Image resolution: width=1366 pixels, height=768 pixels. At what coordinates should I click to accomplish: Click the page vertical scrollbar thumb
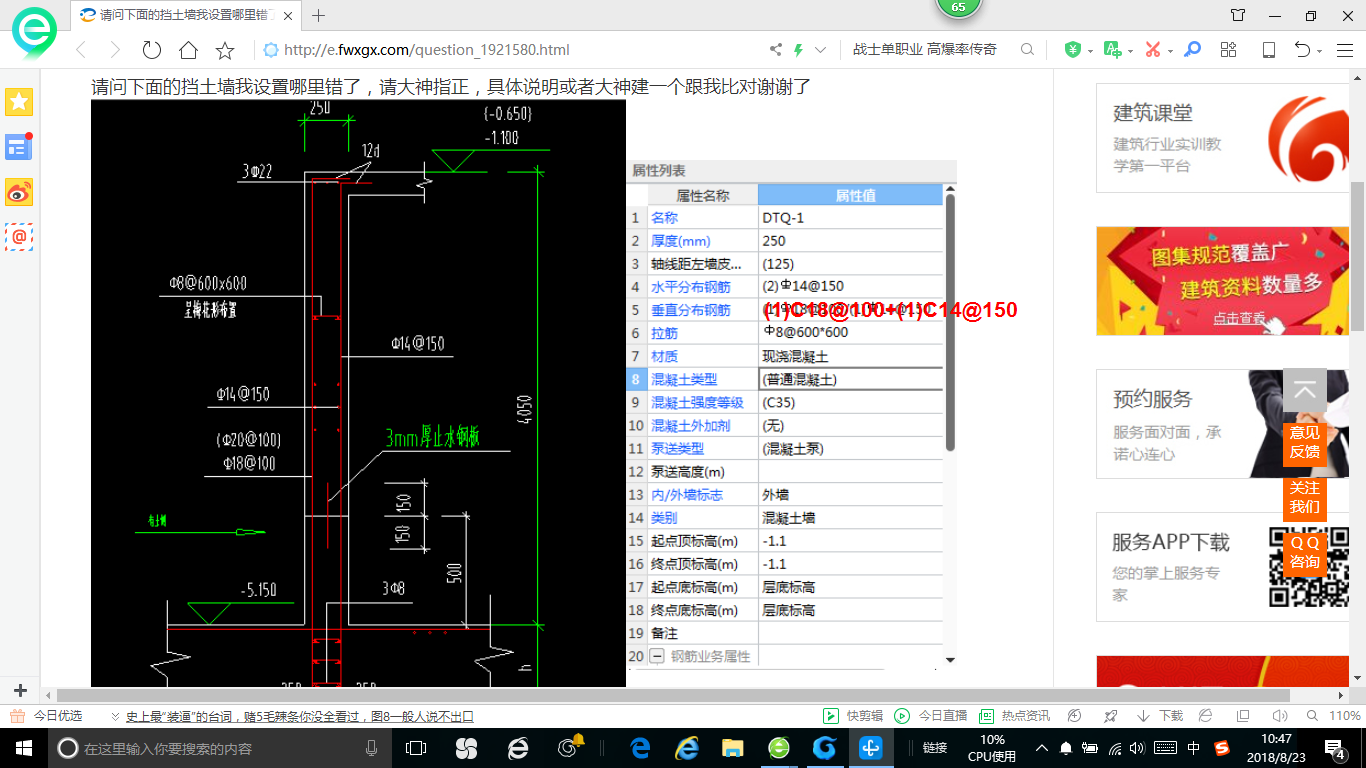1357,256
